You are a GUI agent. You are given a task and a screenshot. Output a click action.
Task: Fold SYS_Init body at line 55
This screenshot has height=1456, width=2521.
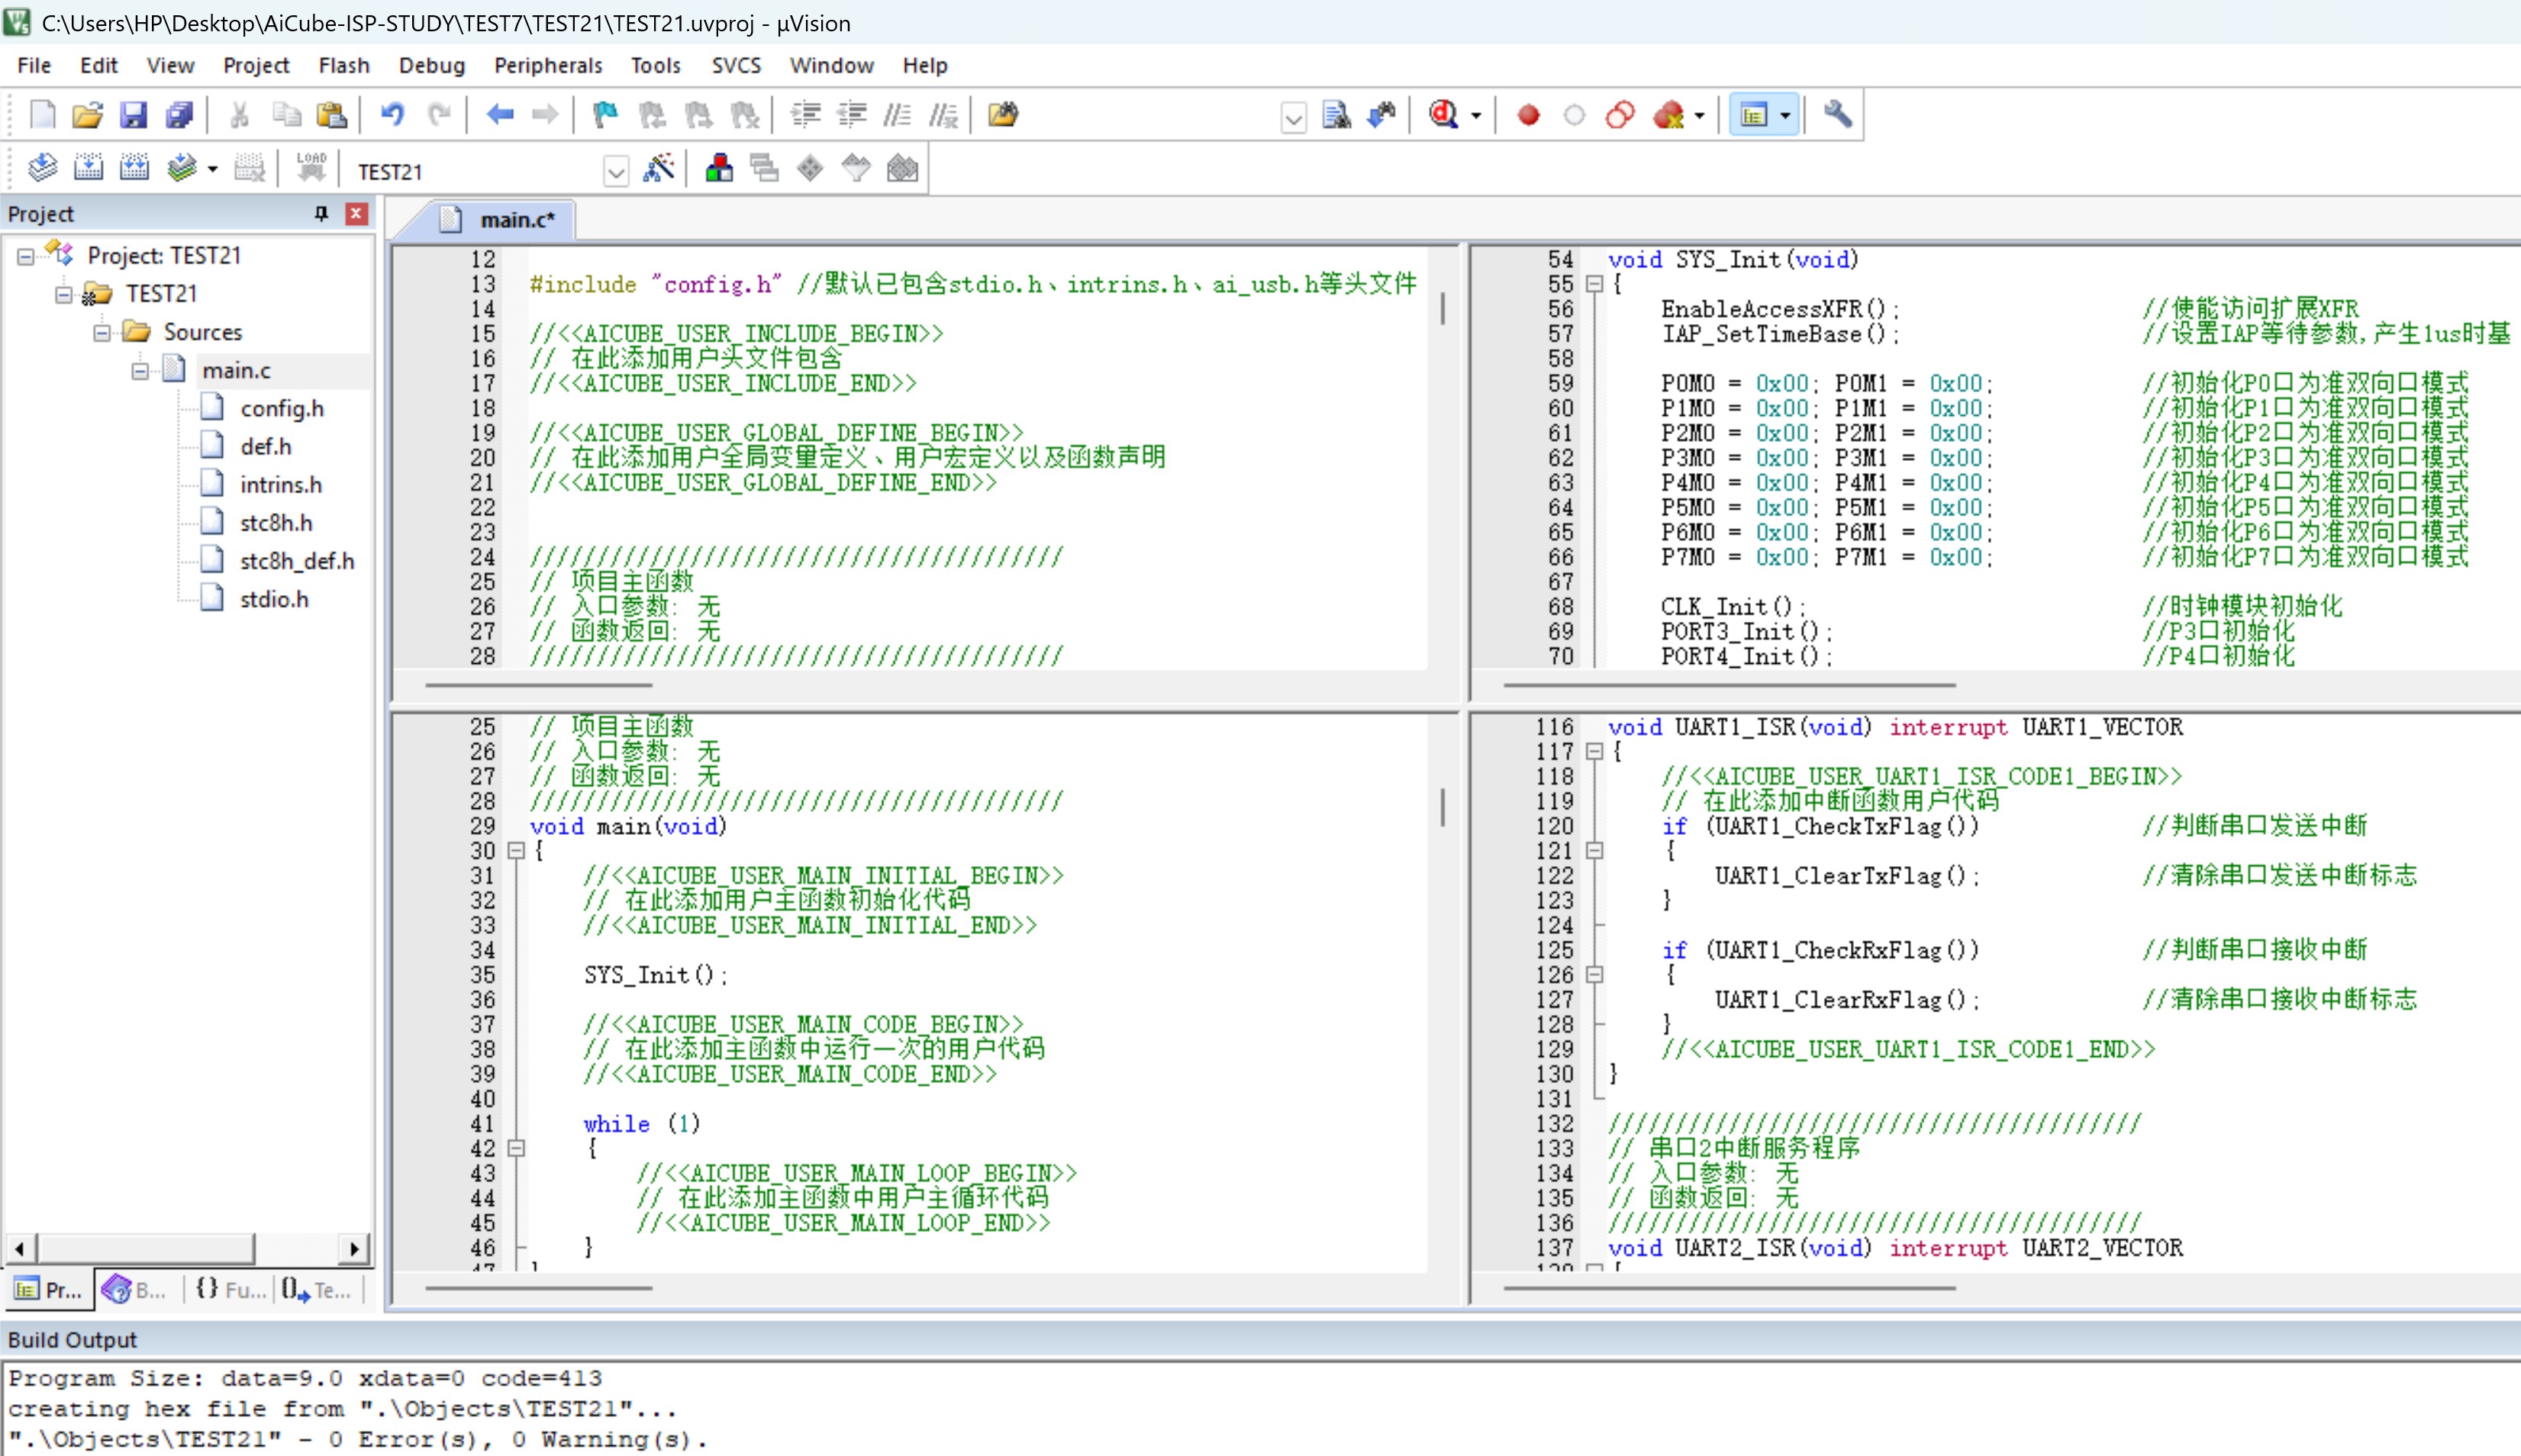[x=1595, y=284]
